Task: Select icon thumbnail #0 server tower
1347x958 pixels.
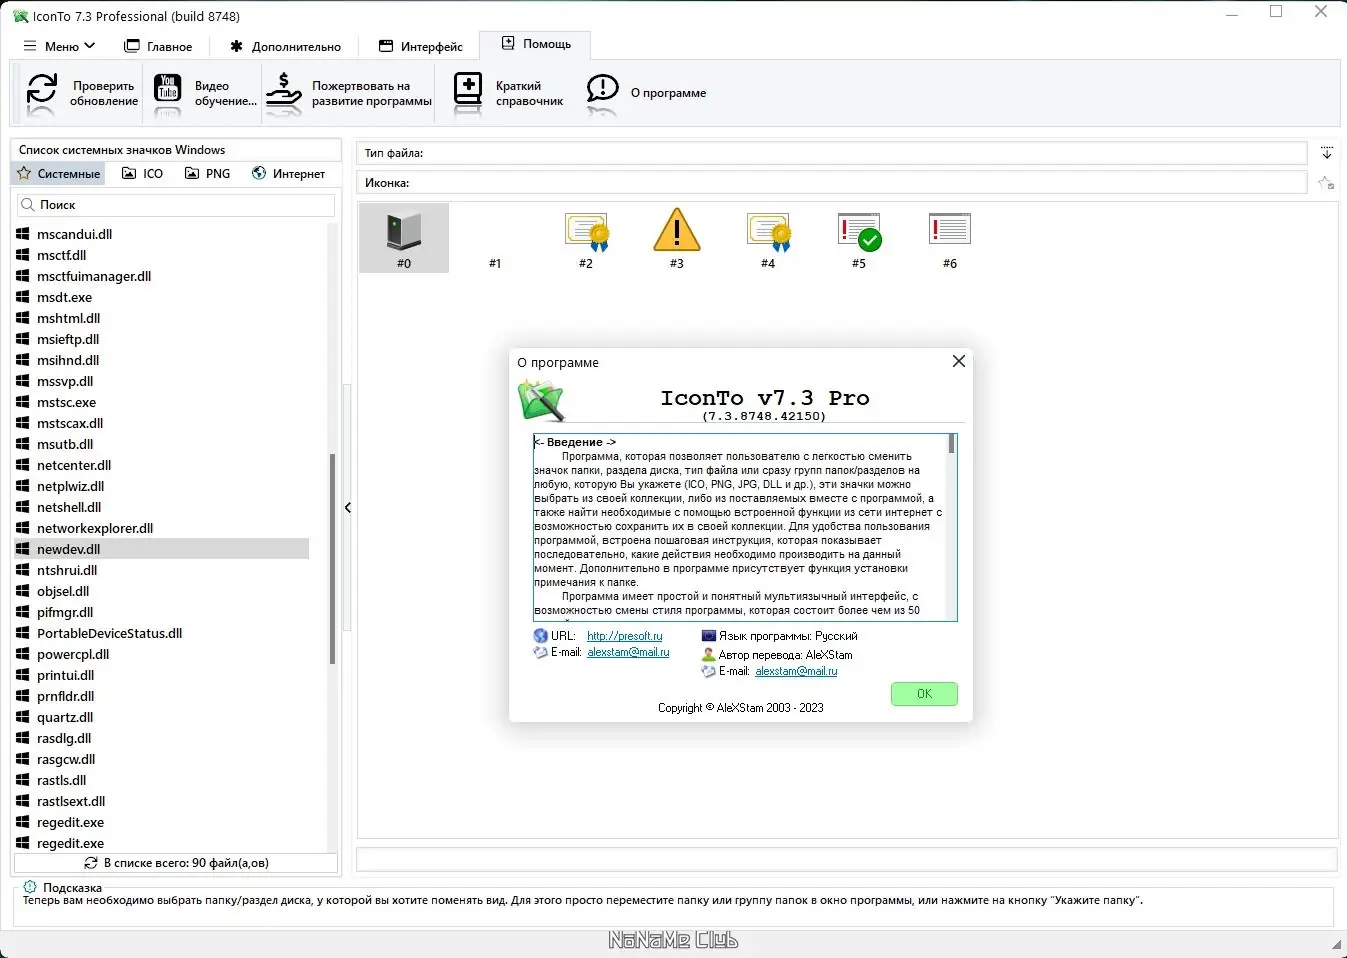Action: 404,238
